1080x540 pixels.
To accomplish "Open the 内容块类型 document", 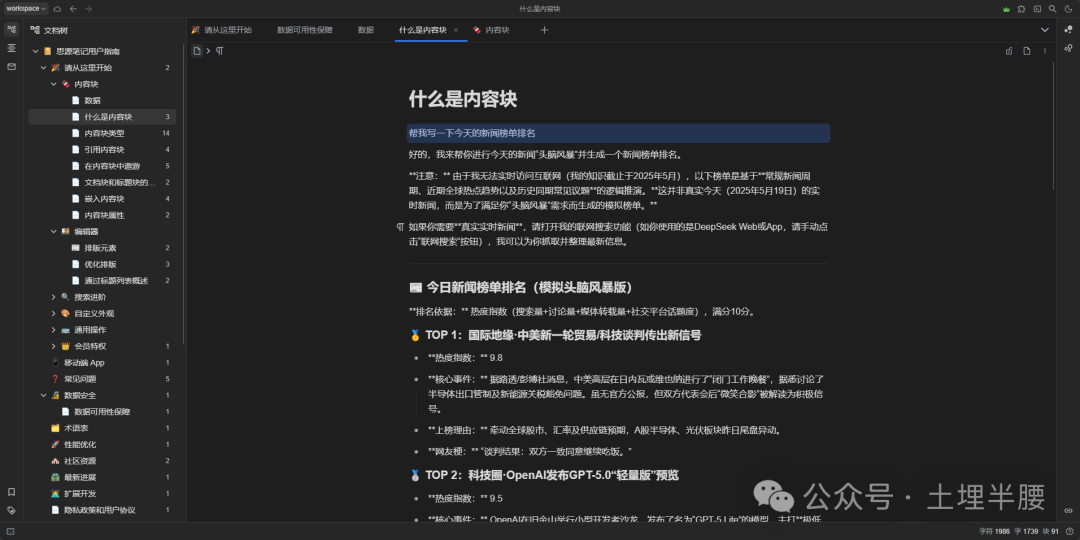I will pos(102,133).
